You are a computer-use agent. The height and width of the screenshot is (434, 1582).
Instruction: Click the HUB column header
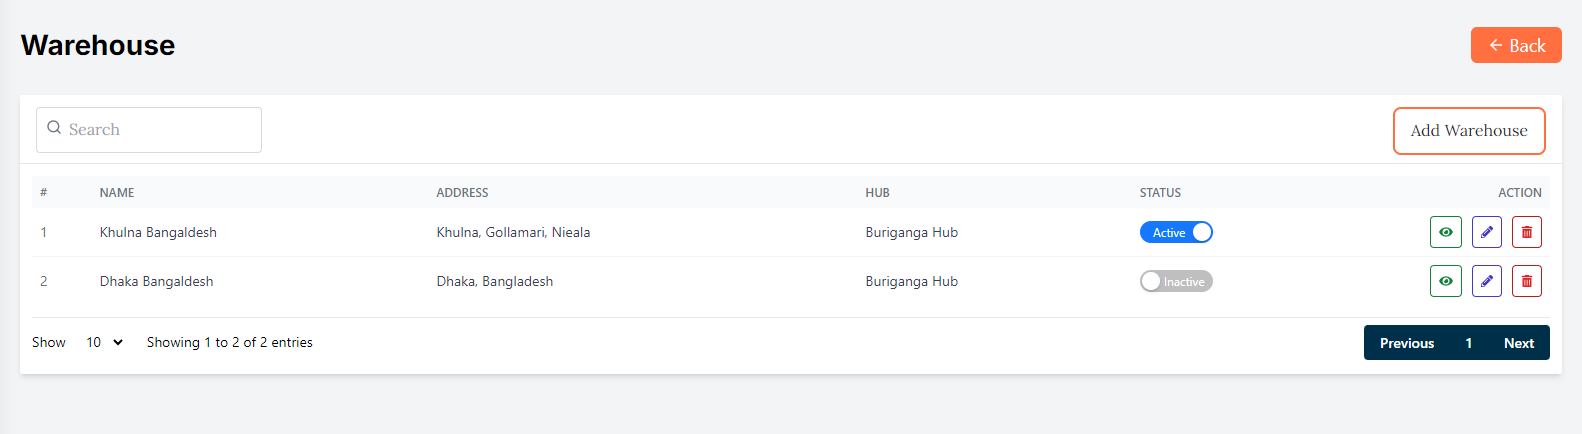pos(877,193)
